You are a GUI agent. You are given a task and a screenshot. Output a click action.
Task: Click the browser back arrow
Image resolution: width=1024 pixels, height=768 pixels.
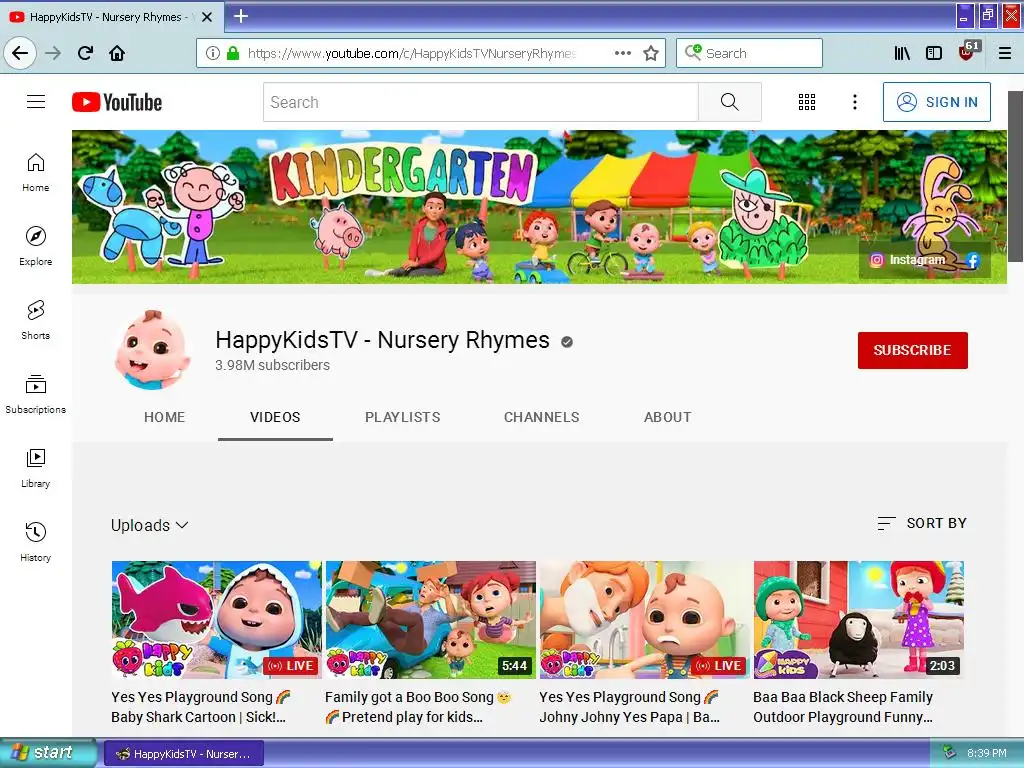[x=20, y=53]
